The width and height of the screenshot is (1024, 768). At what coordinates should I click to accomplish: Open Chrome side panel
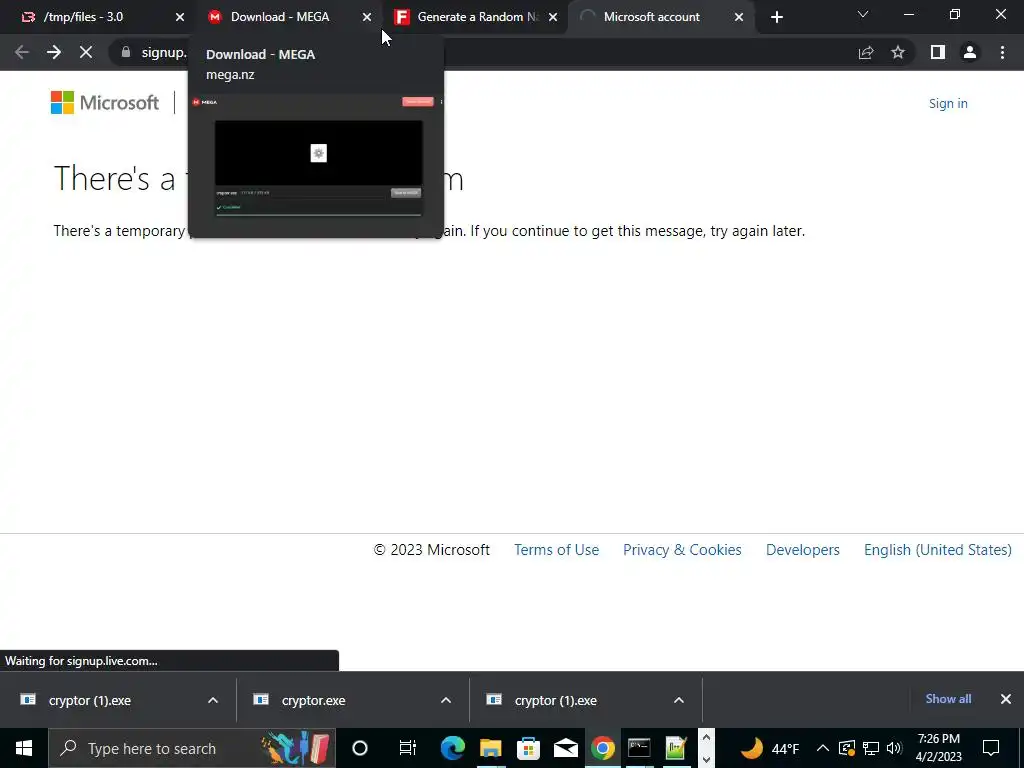(938, 52)
